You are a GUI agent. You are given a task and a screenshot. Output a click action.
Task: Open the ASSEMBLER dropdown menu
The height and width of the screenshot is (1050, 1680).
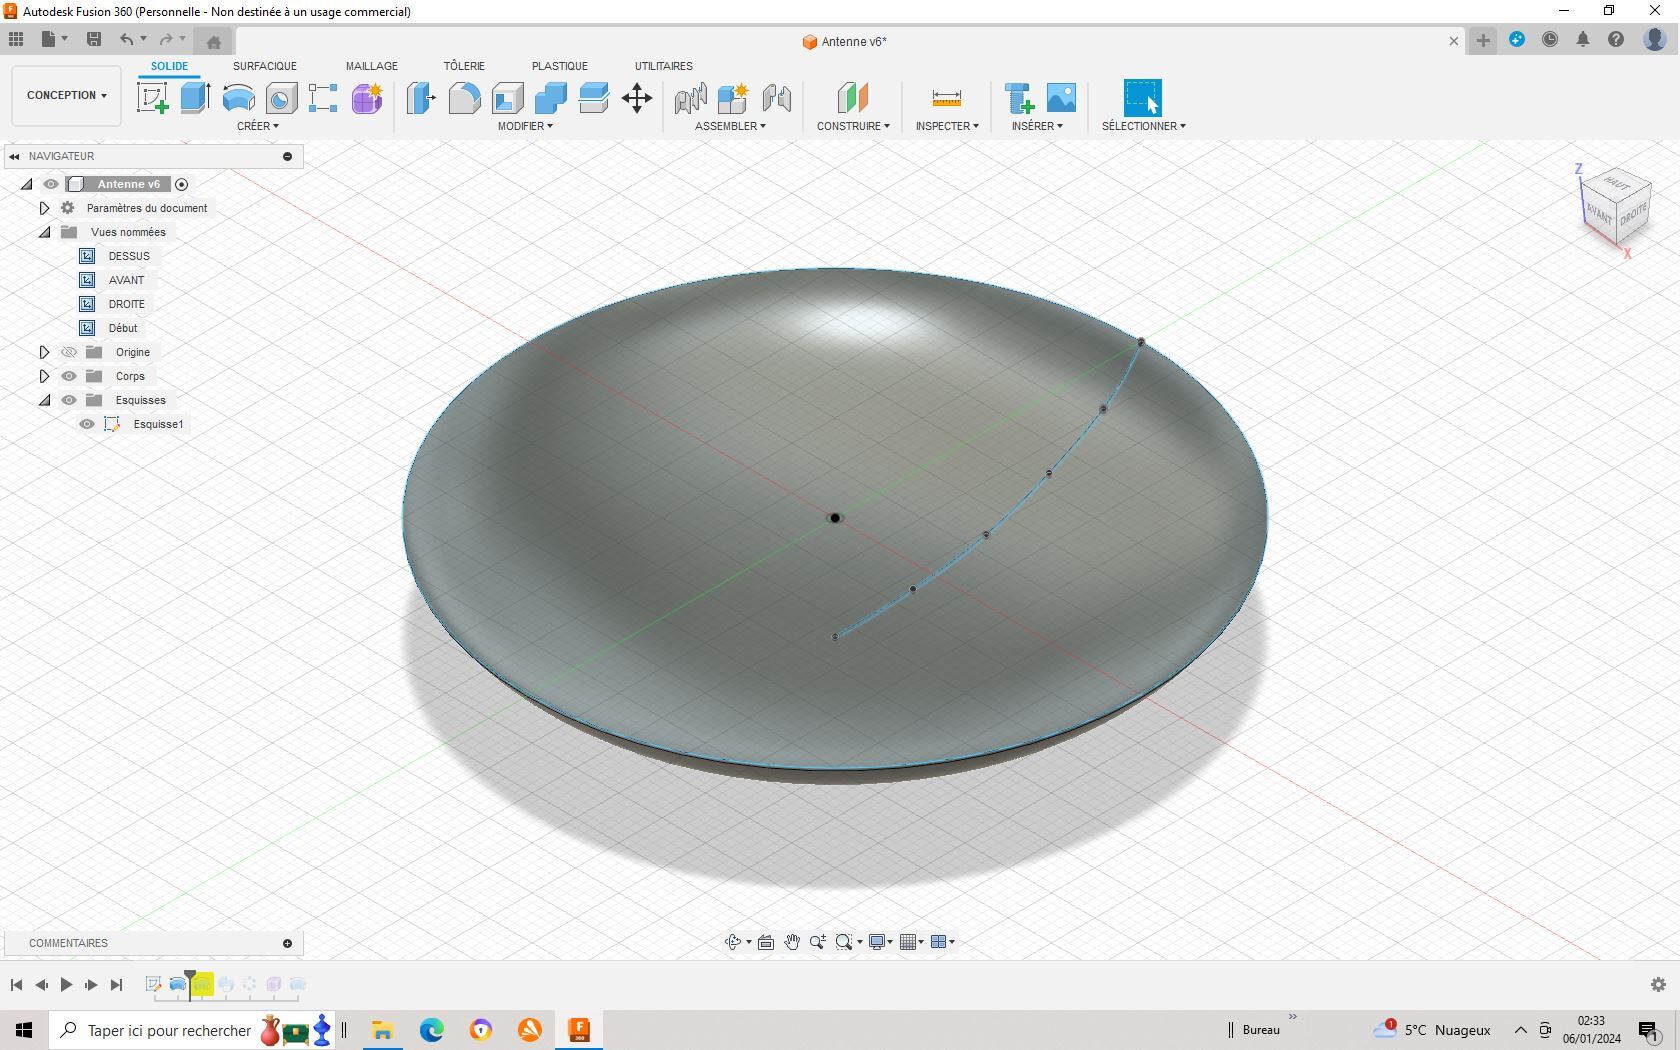pyautogui.click(x=730, y=126)
